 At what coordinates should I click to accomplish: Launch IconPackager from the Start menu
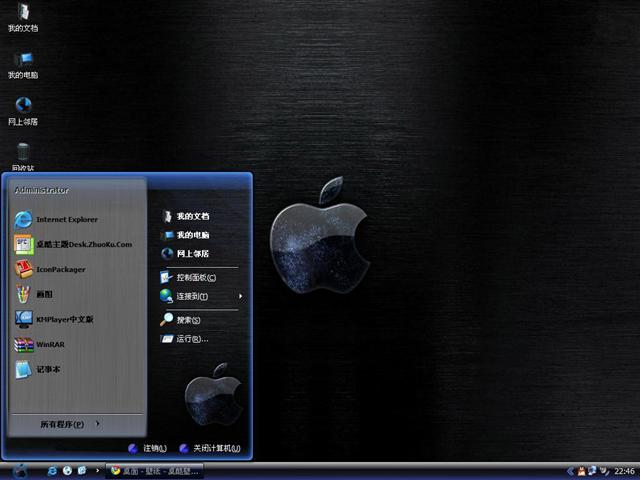(x=60, y=269)
